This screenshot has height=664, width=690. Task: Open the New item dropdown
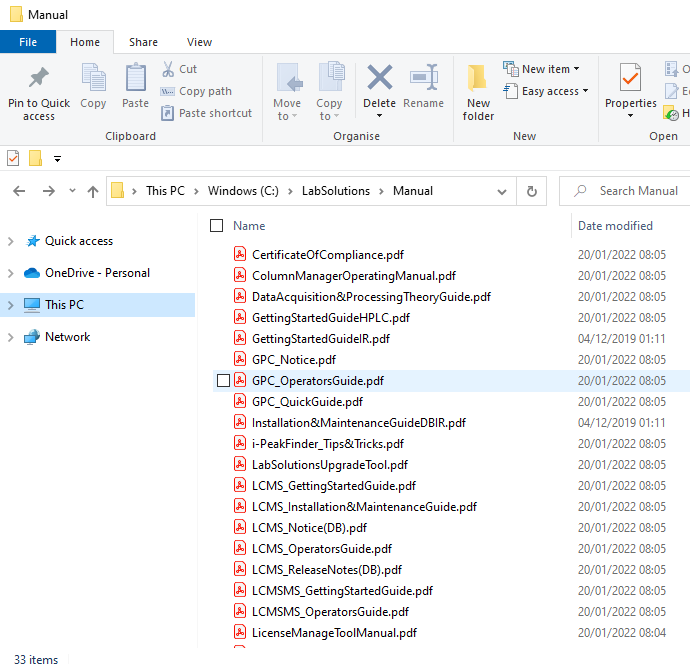577,69
